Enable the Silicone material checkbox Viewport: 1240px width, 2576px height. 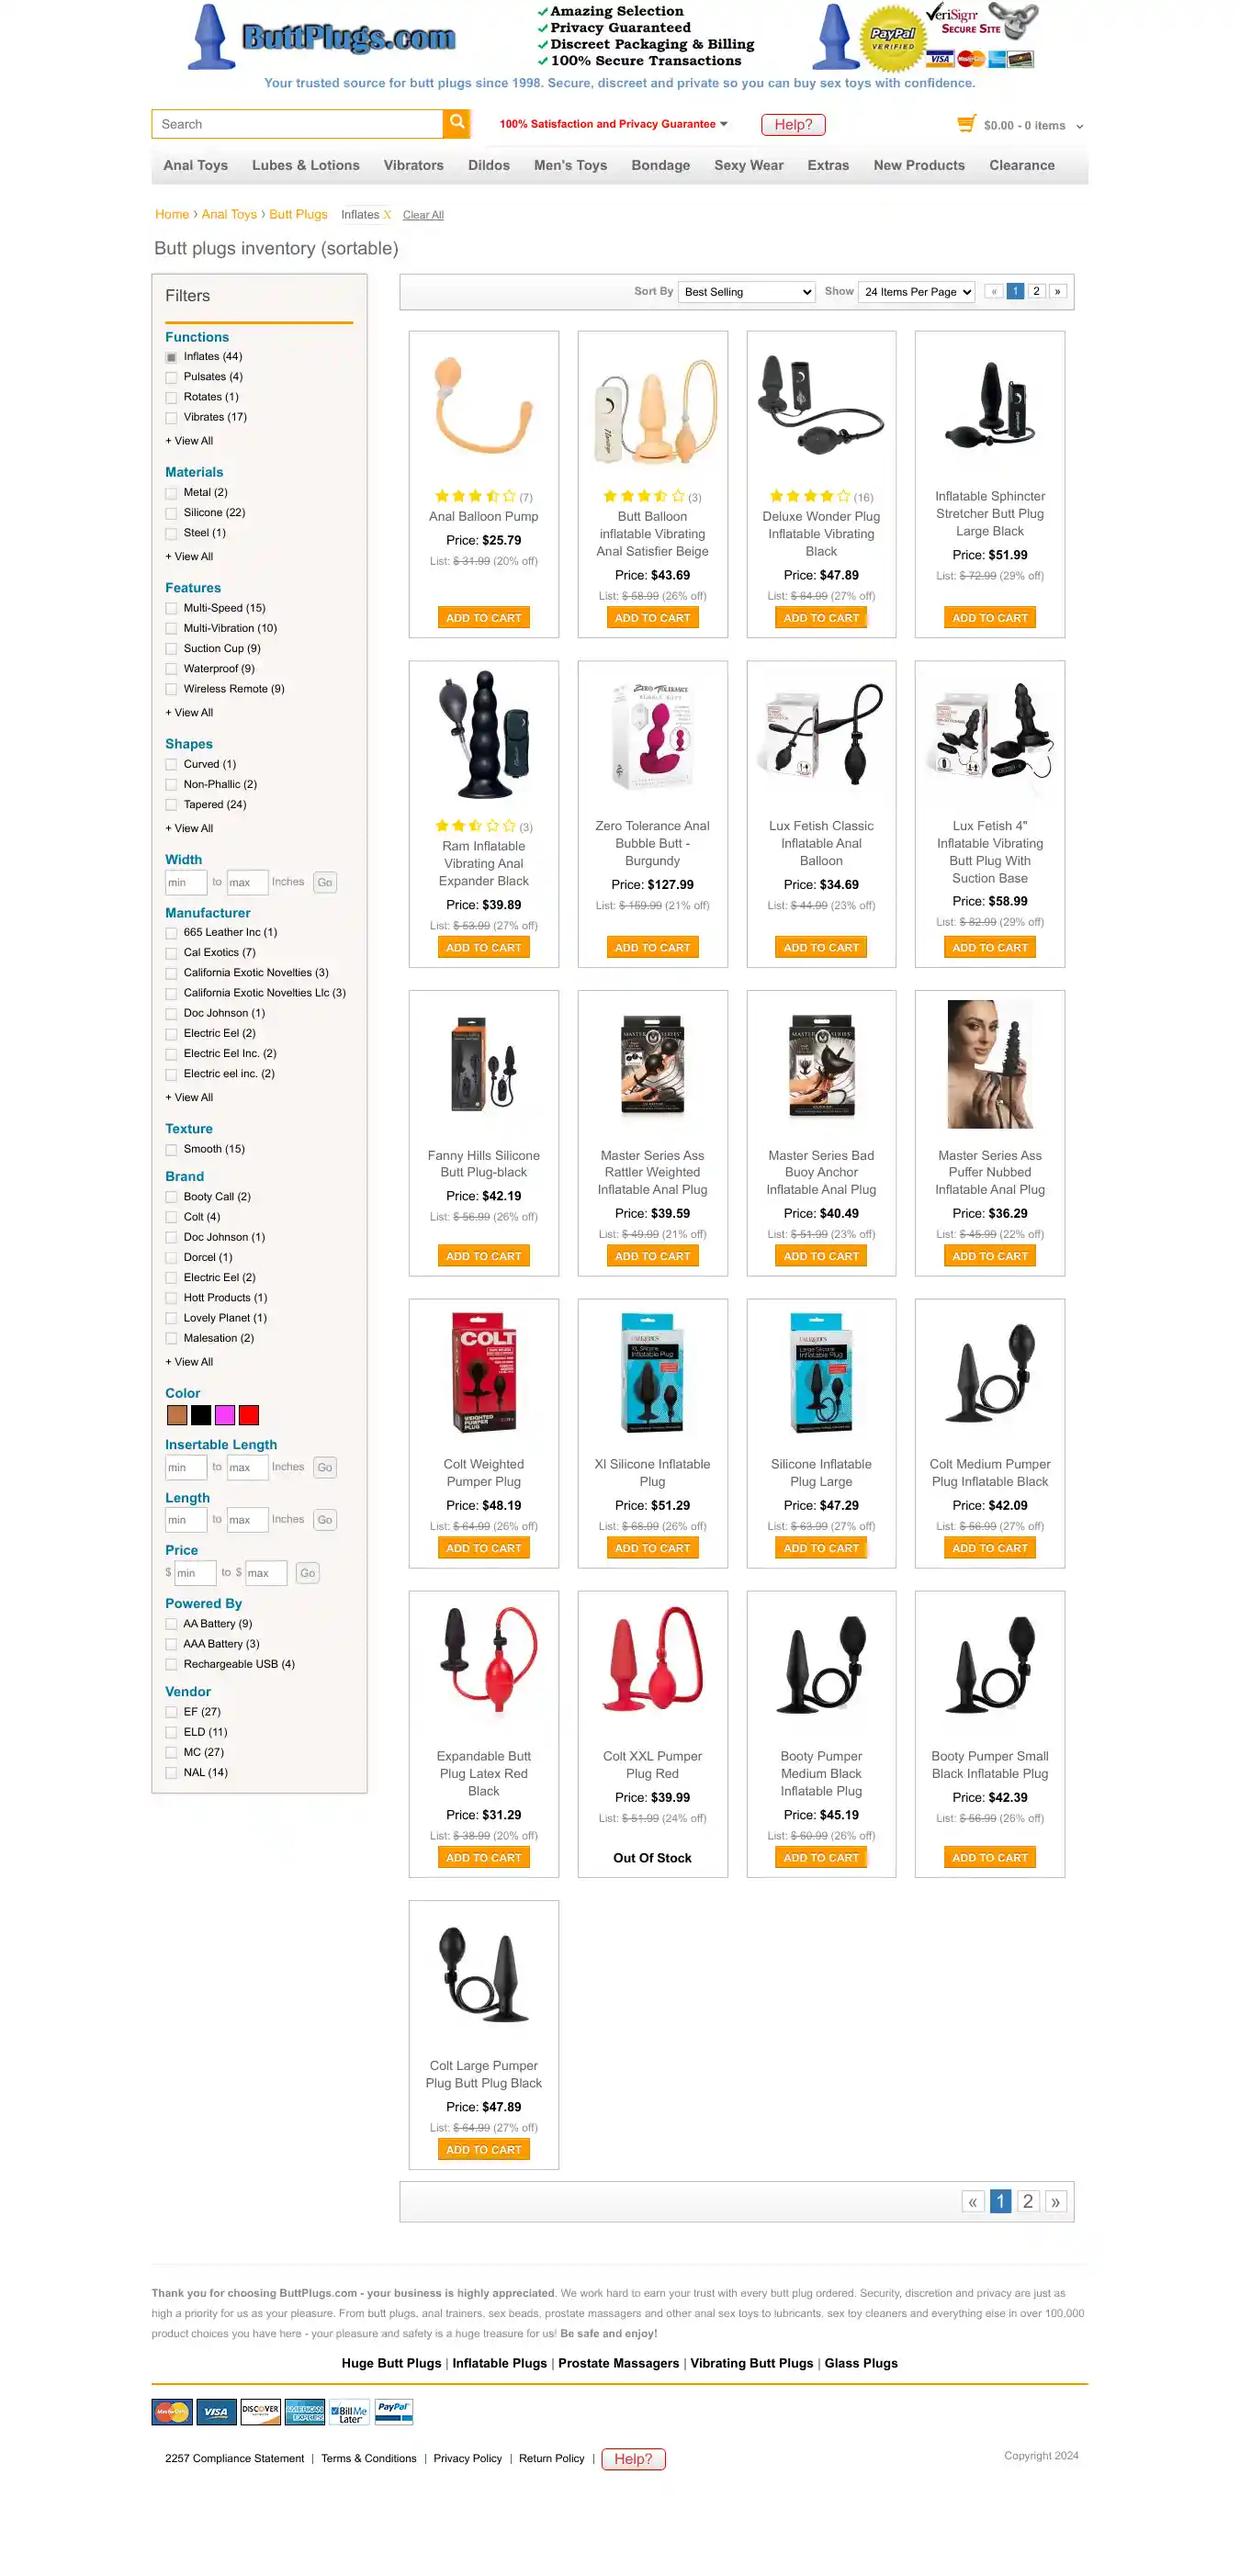pos(171,513)
